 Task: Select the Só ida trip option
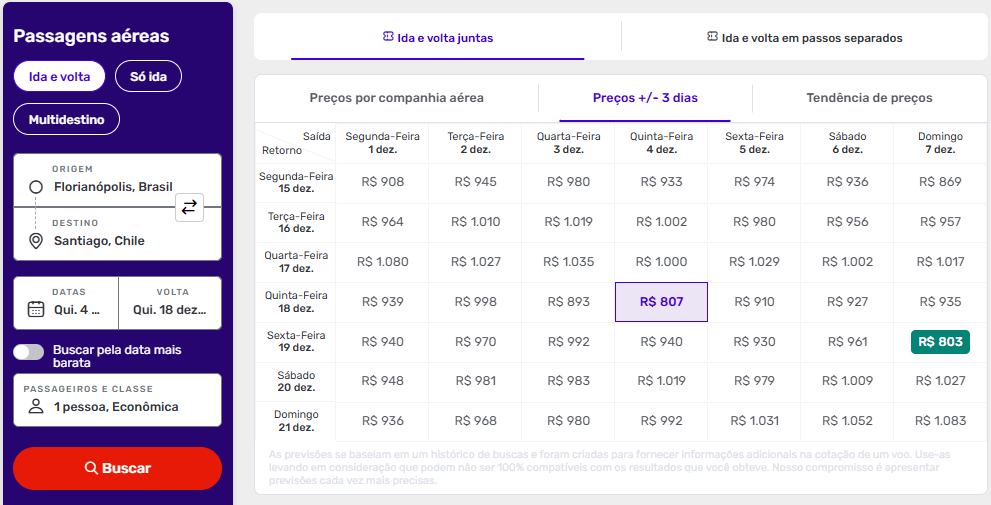point(148,76)
